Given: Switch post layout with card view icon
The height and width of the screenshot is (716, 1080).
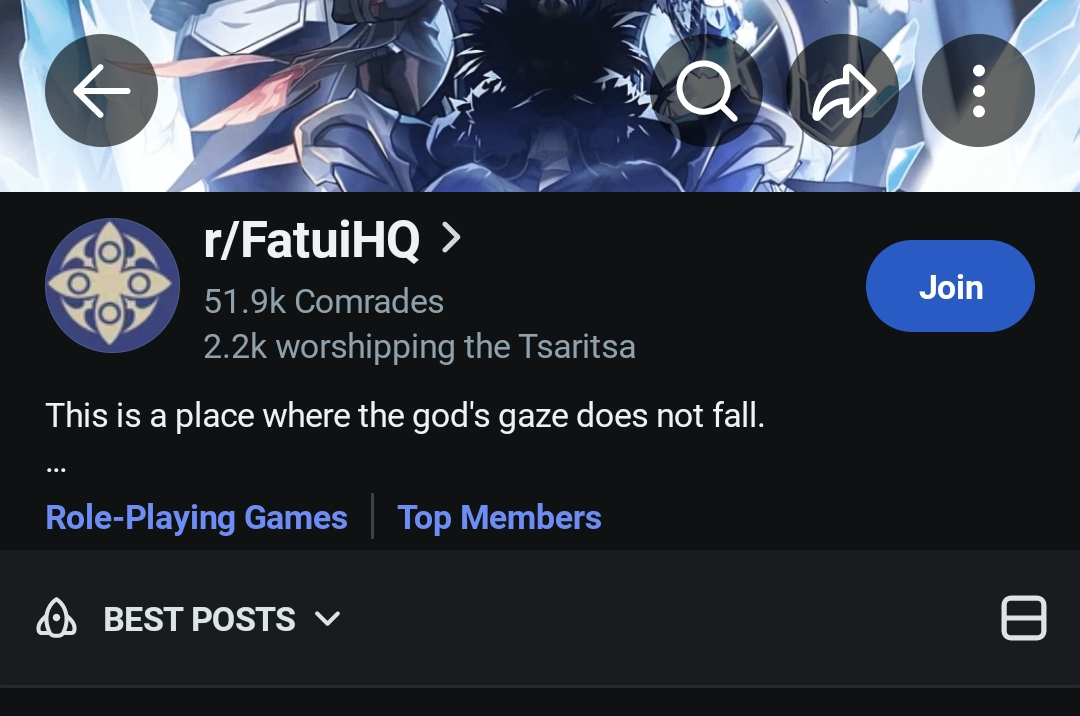Looking at the screenshot, I should pos(1023,618).
